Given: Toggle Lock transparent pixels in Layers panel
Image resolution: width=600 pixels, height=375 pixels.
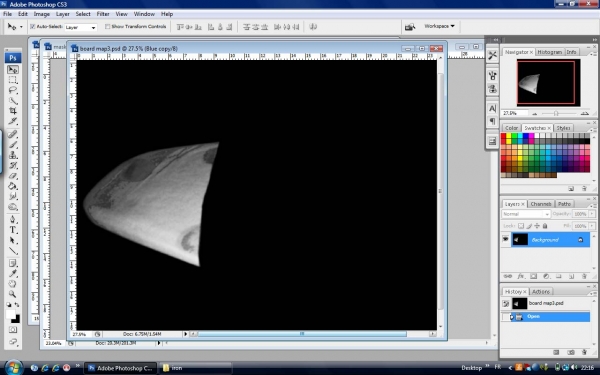Looking at the screenshot, I should [x=521, y=226].
